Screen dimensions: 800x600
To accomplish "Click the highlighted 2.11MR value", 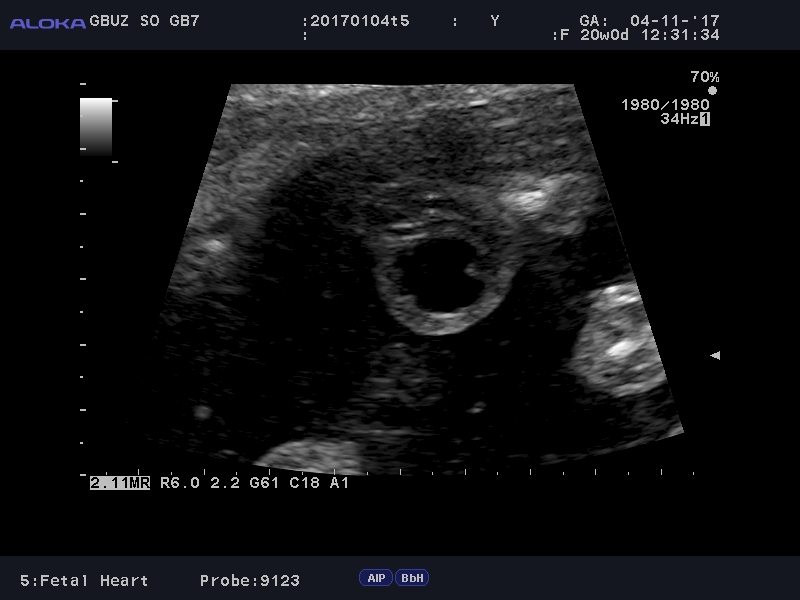I will coord(120,483).
